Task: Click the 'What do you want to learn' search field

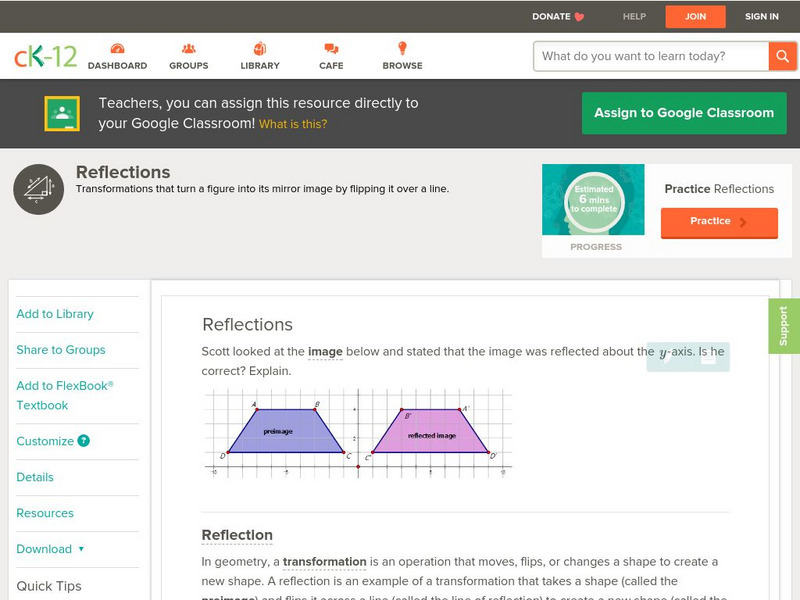Action: coord(651,56)
